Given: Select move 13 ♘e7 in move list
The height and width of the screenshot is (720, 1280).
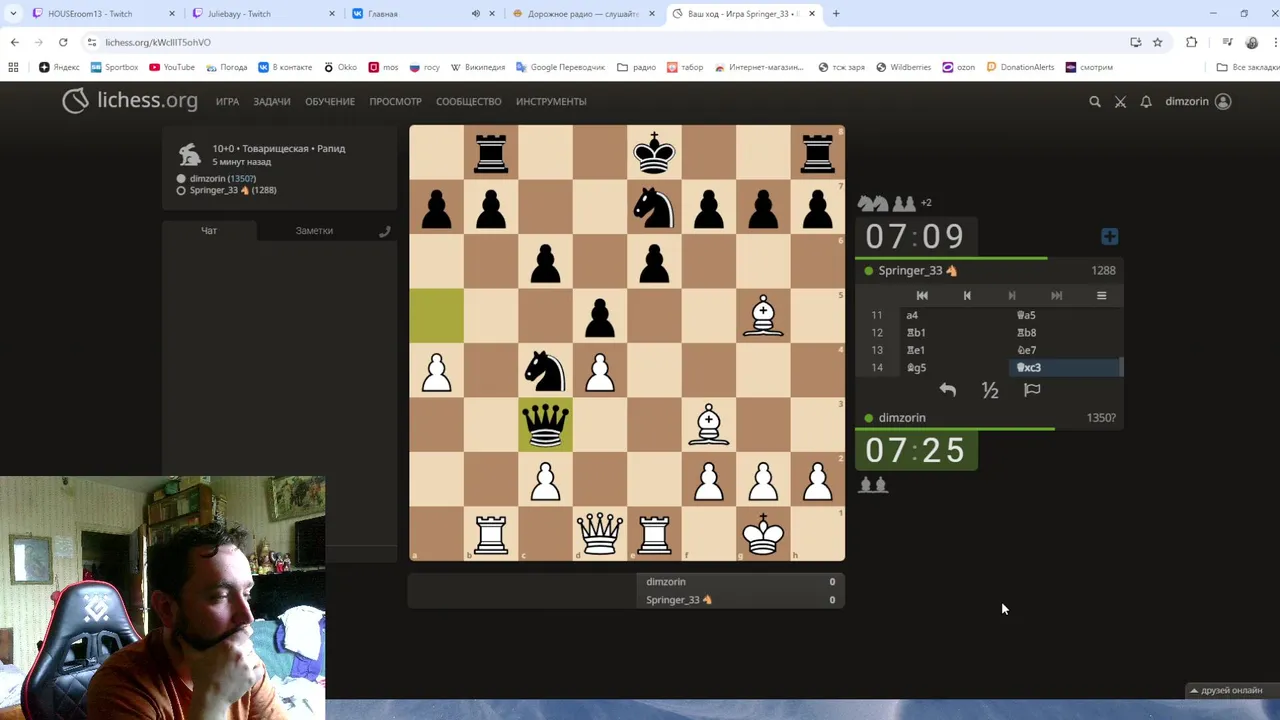Looking at the screenshot, I should point(1066,350).
